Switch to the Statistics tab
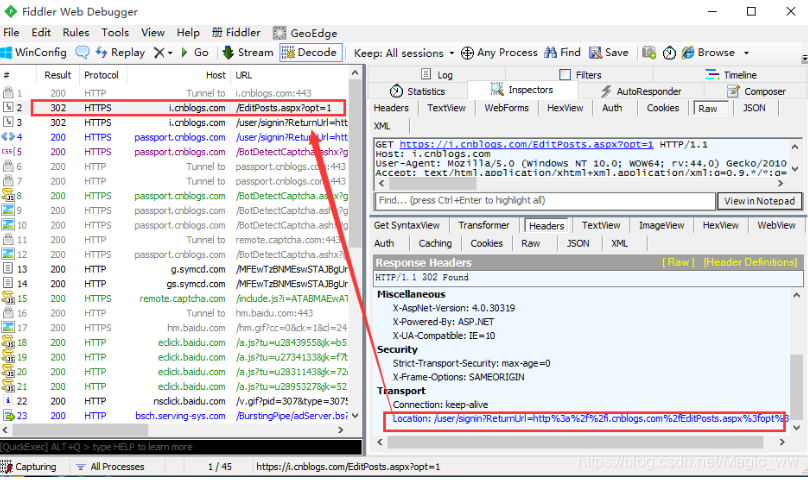The height and width of the screenshot is (480, 808). pyautogui.click(x=417, y=91)
